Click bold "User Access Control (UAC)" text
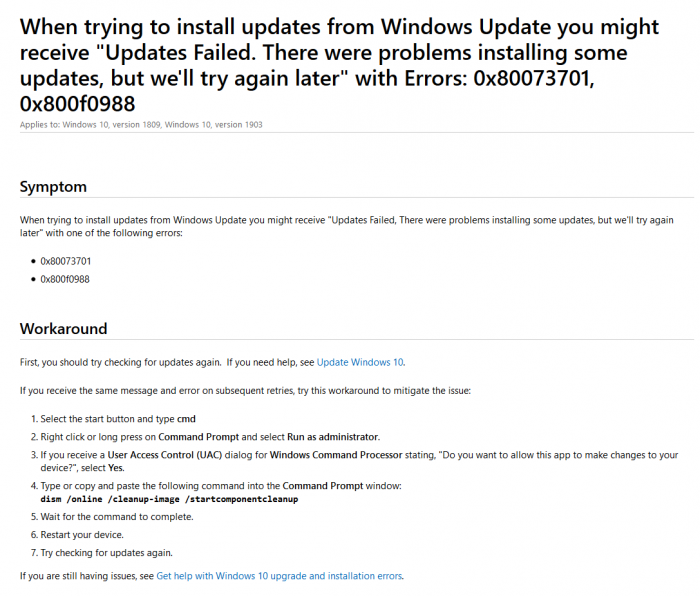 coord(163,455)
